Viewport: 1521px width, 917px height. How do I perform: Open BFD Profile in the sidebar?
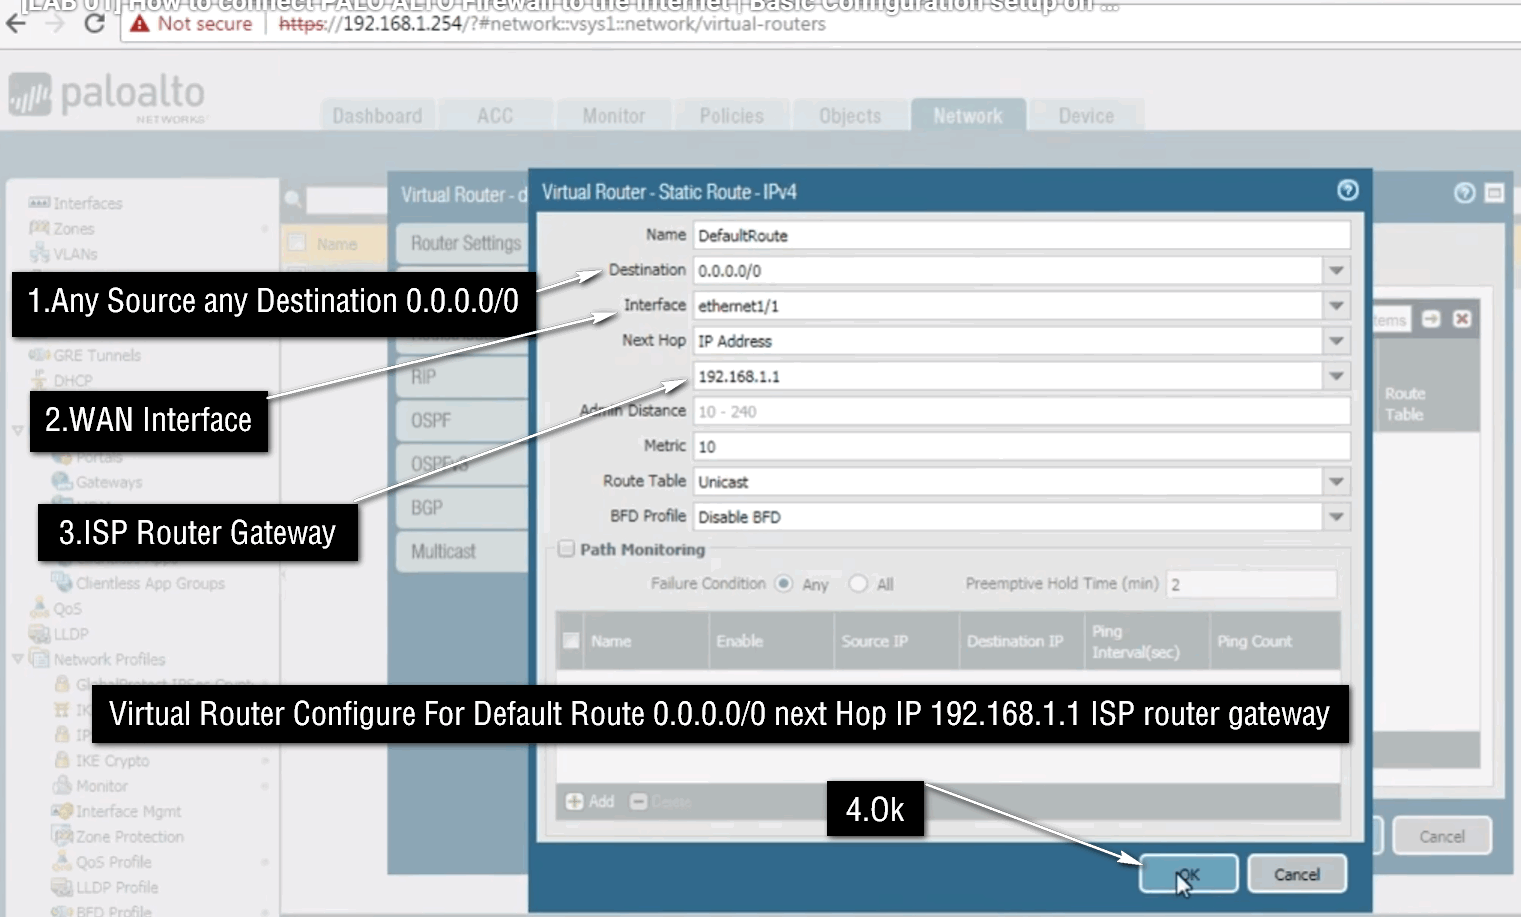click(x=113, y=911)
